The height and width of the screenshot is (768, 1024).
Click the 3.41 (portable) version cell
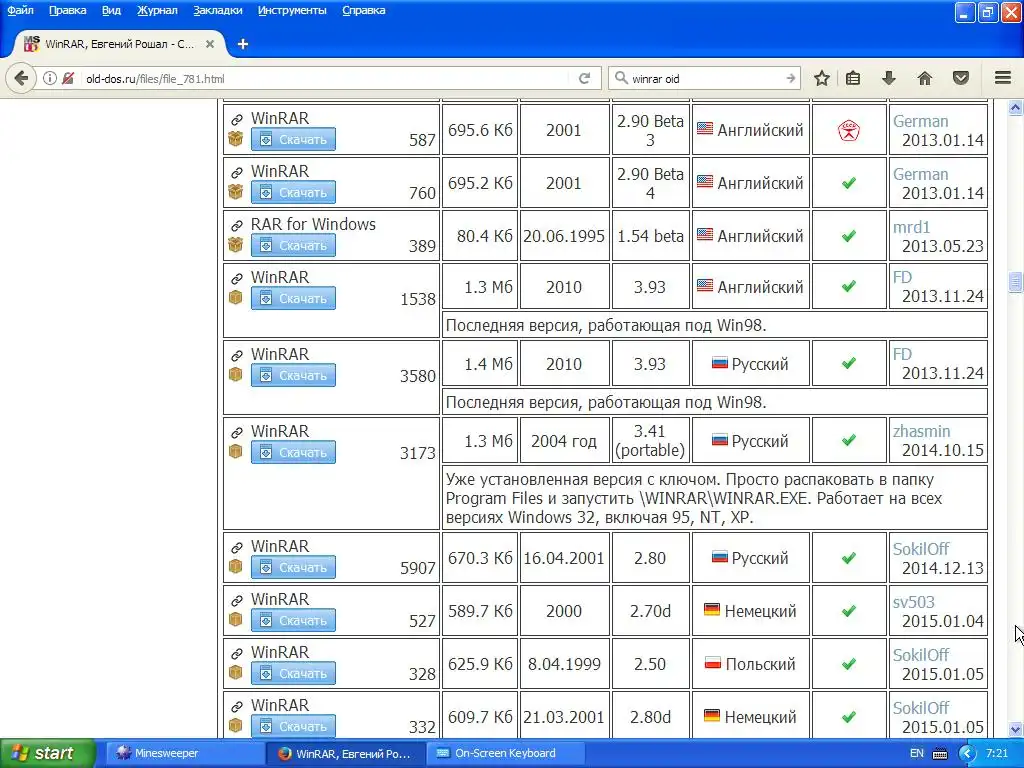[x=650, y=440]
